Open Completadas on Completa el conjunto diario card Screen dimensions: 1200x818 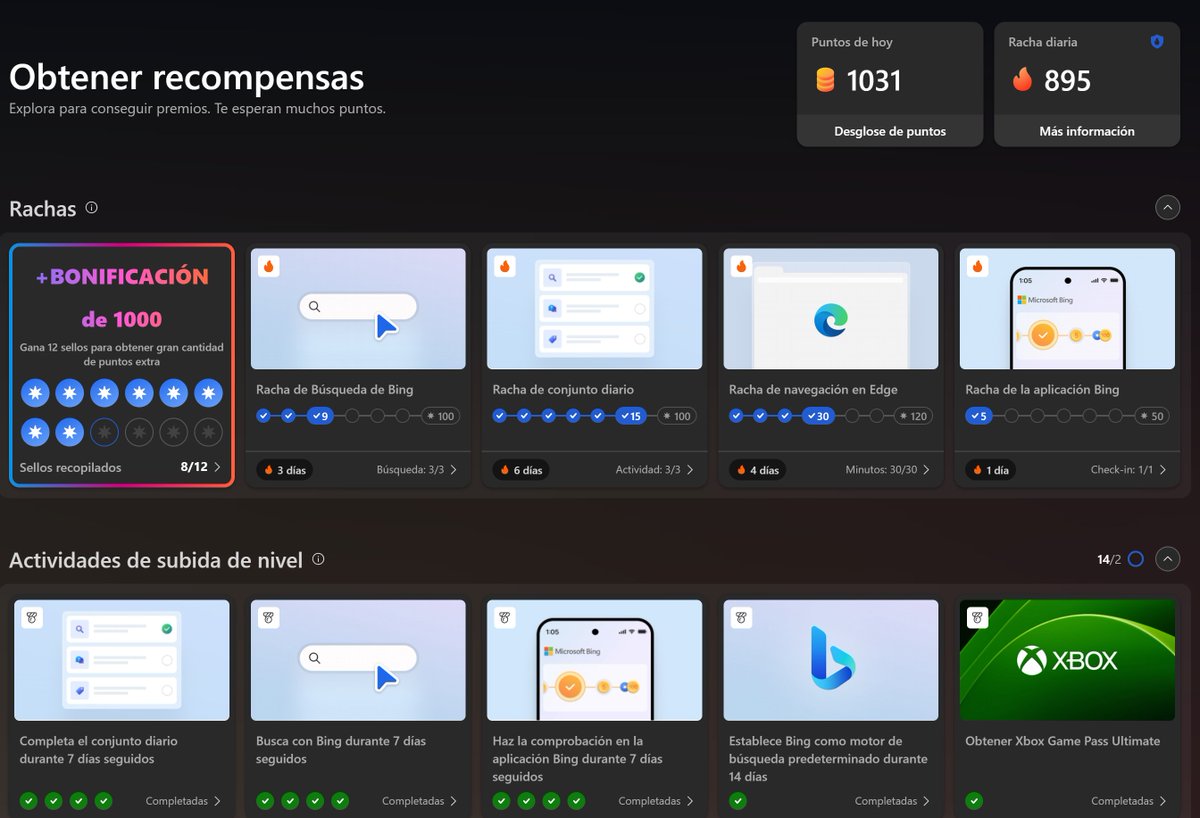click(x=183, y=801)
